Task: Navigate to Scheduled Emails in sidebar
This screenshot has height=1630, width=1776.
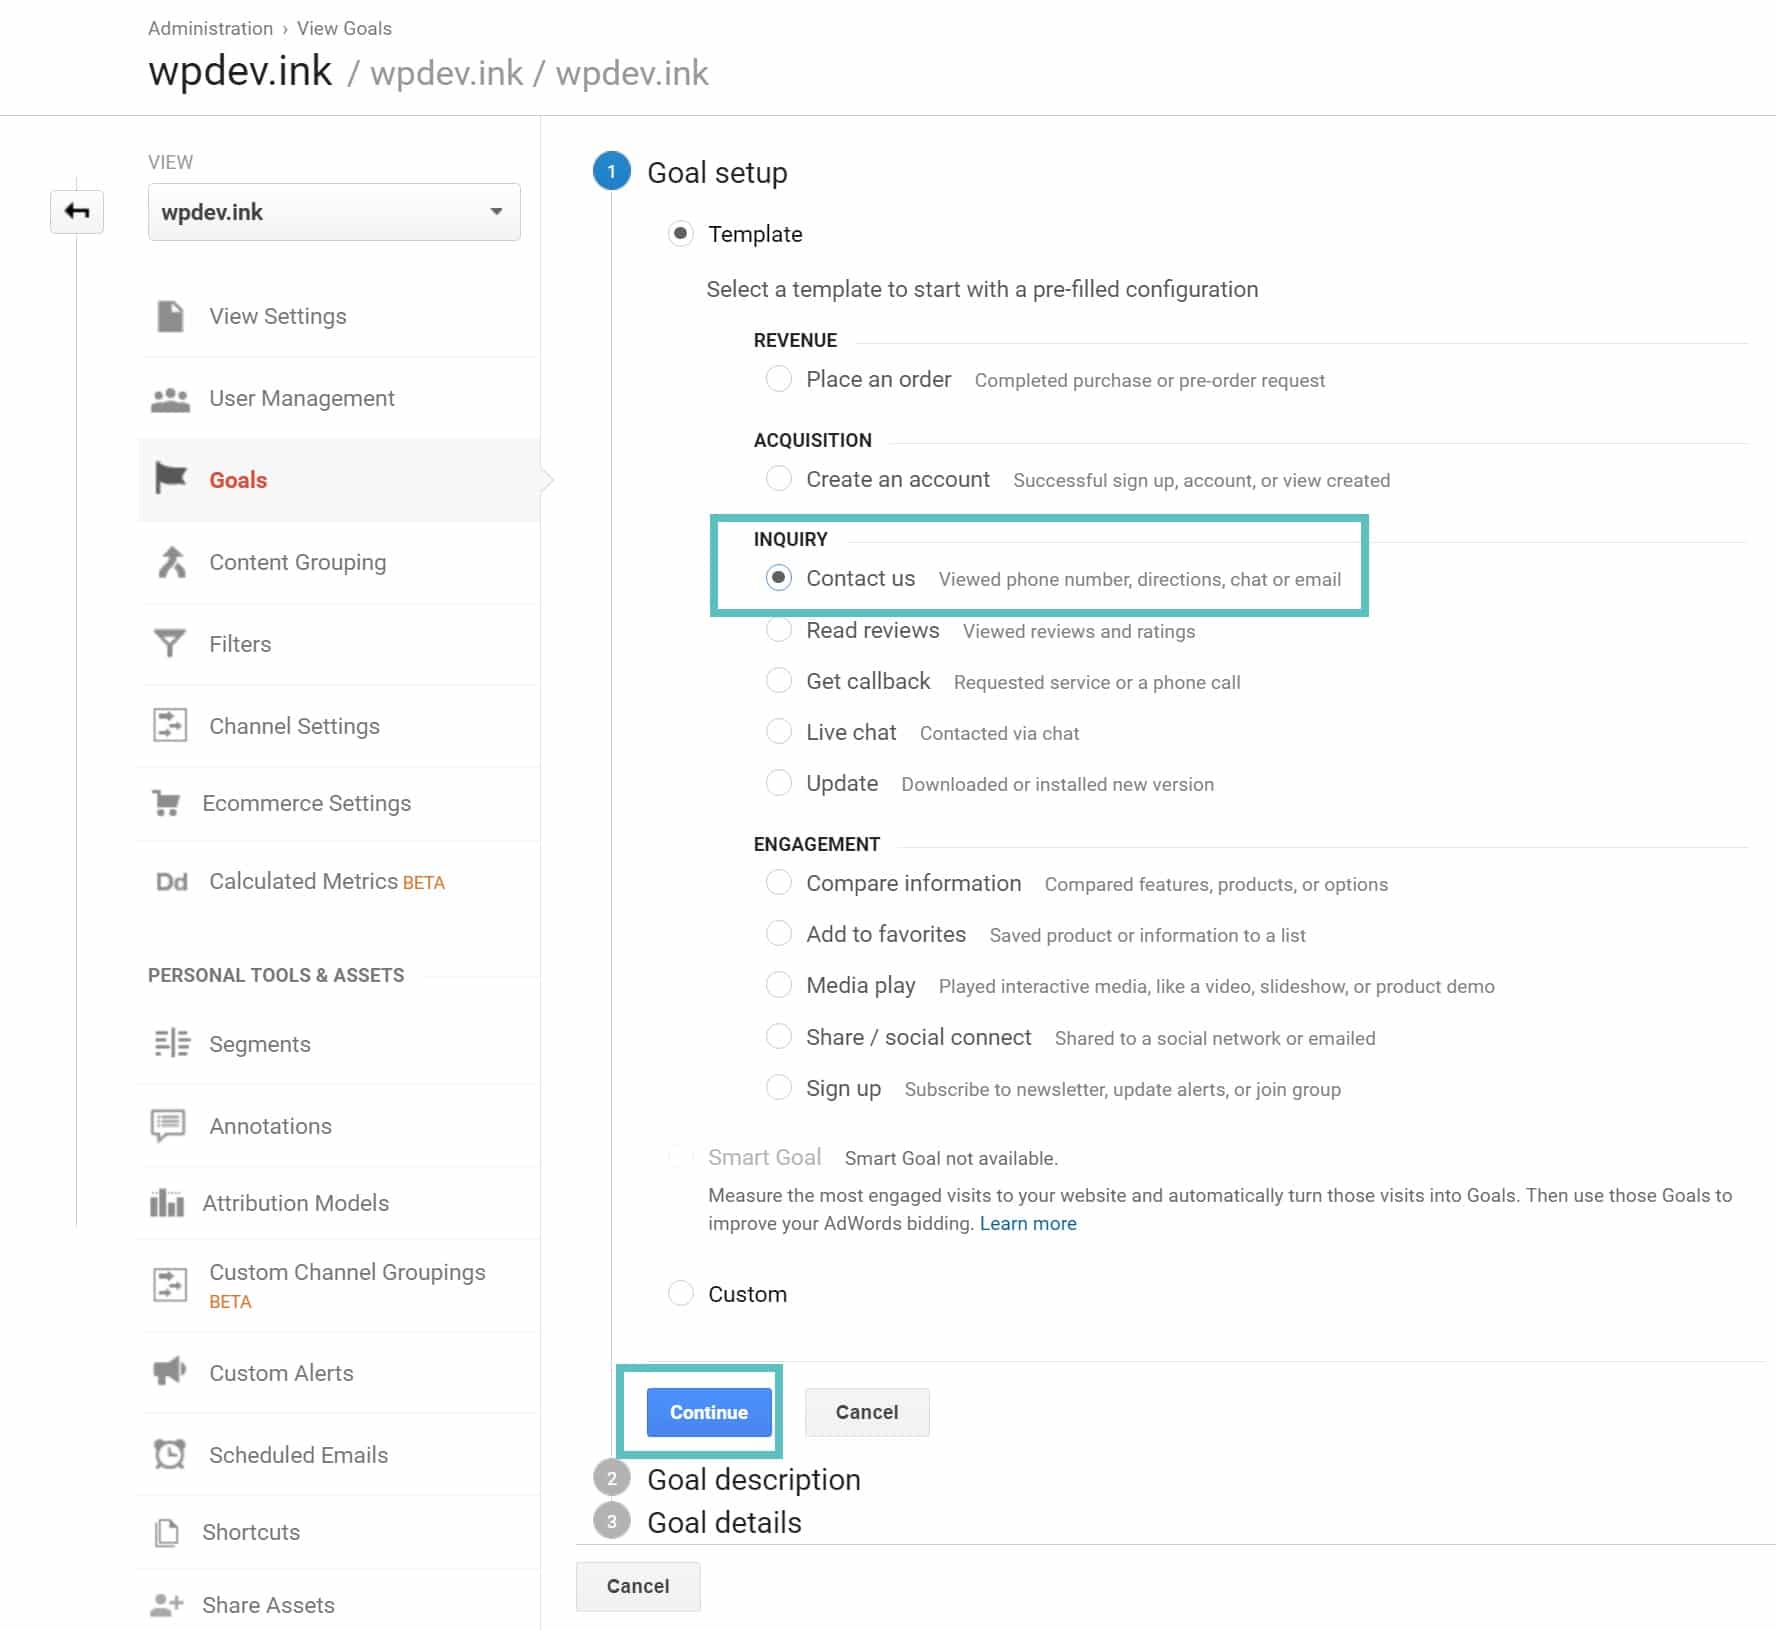Action: pos(298,1454)
